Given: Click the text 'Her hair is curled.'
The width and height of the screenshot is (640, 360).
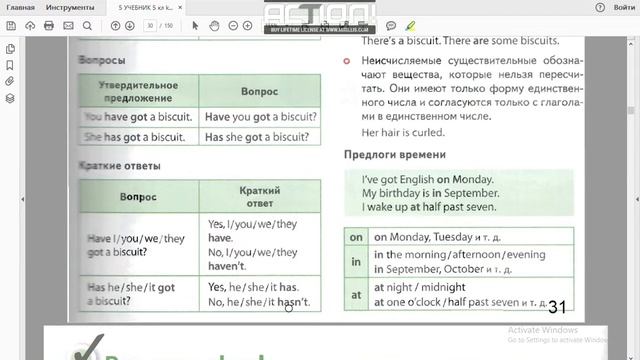Looking at the screenshot, I should pyautogui.click(x=403, y=133).
